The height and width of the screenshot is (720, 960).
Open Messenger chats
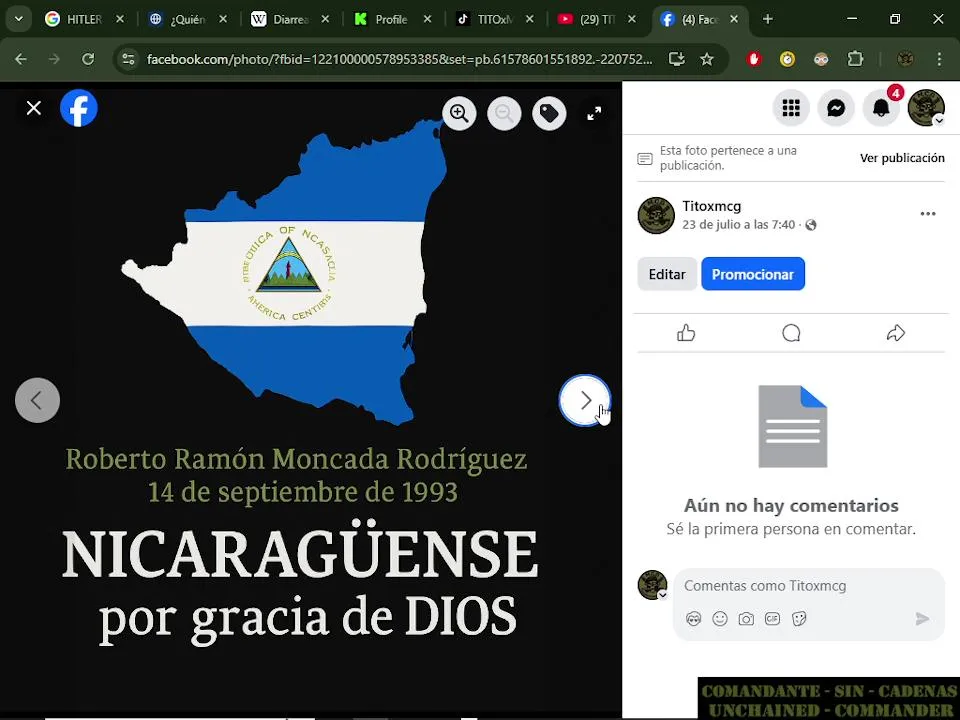(836, 108)
